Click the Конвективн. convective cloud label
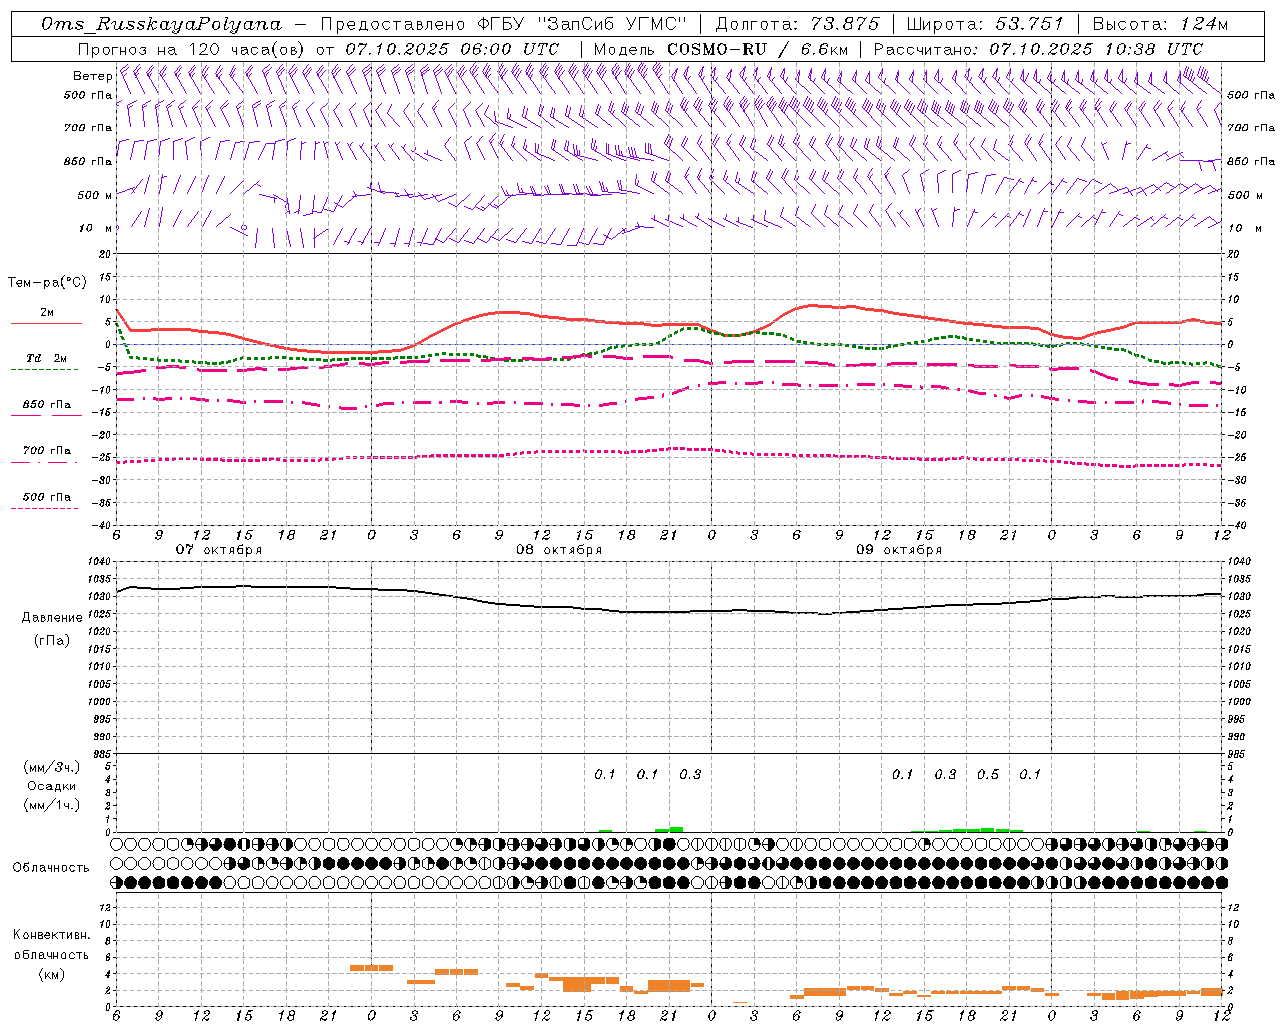This screenshot has width=1280, height=1024. coord(51,935)
